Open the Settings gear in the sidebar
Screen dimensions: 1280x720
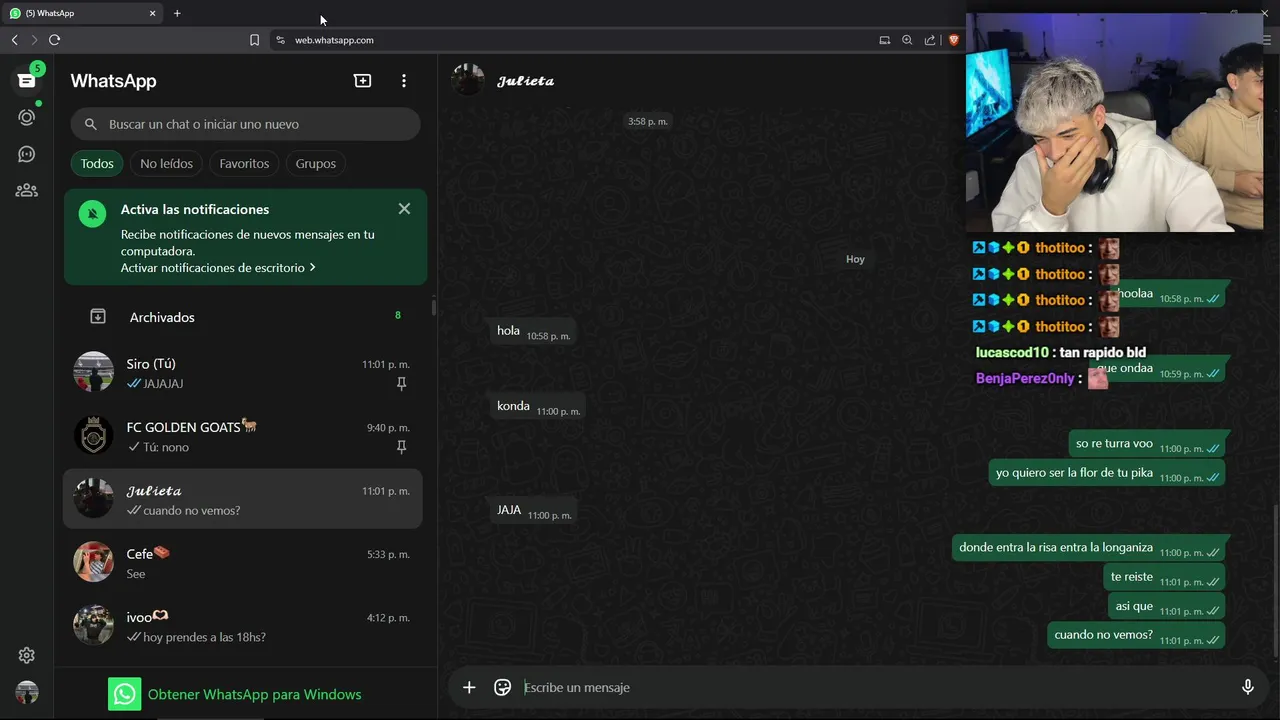tap(27, 656)
